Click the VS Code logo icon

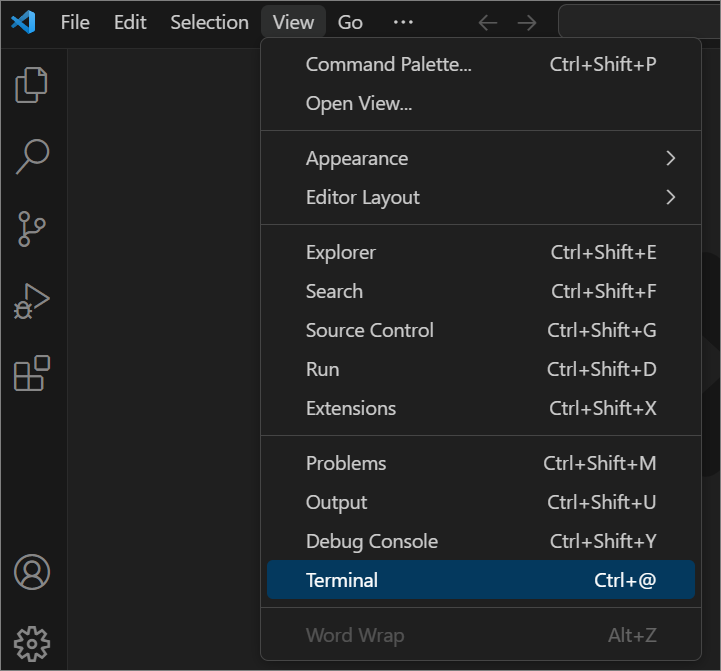pos(23,22)
